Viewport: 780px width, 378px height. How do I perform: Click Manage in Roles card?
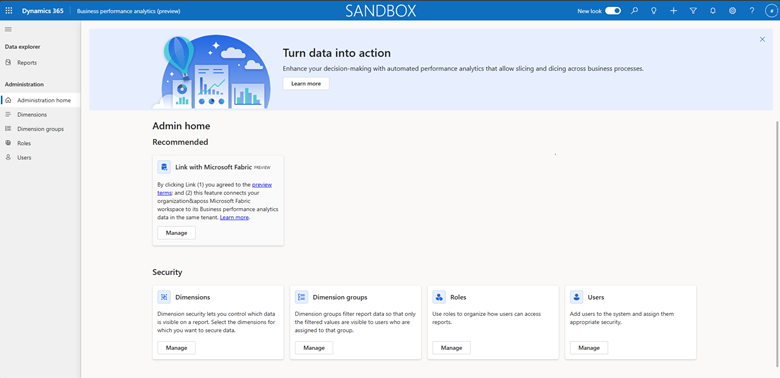[452, 348]
